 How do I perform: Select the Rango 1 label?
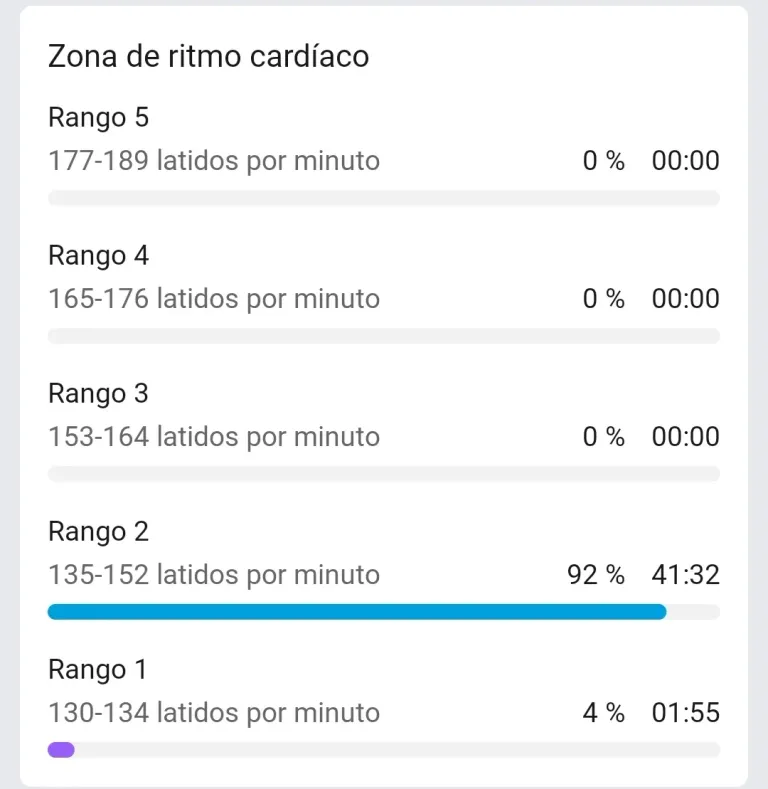98,669
